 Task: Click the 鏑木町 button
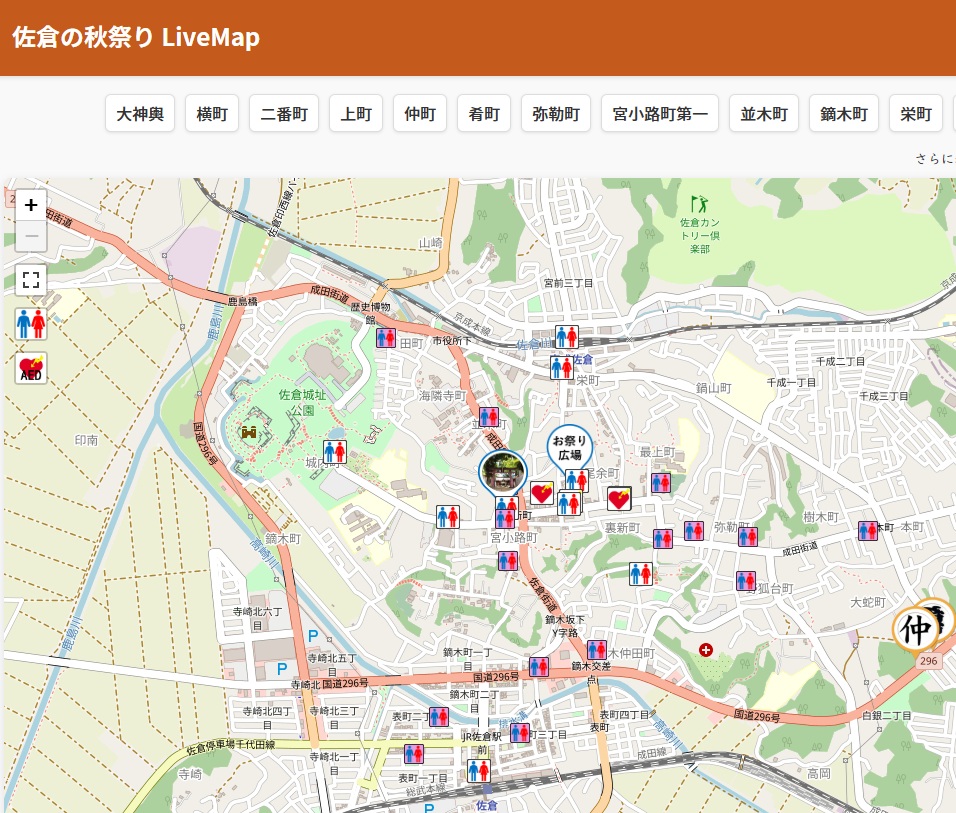844,114
